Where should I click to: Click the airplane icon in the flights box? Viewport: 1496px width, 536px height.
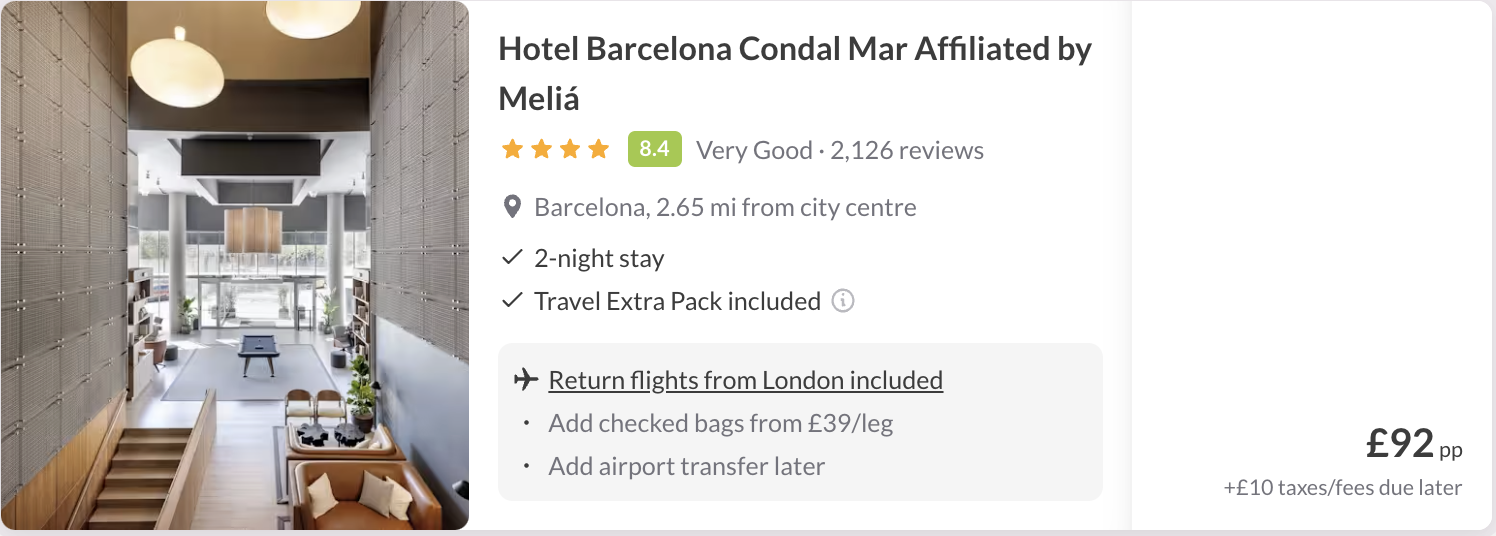point(526,380)
